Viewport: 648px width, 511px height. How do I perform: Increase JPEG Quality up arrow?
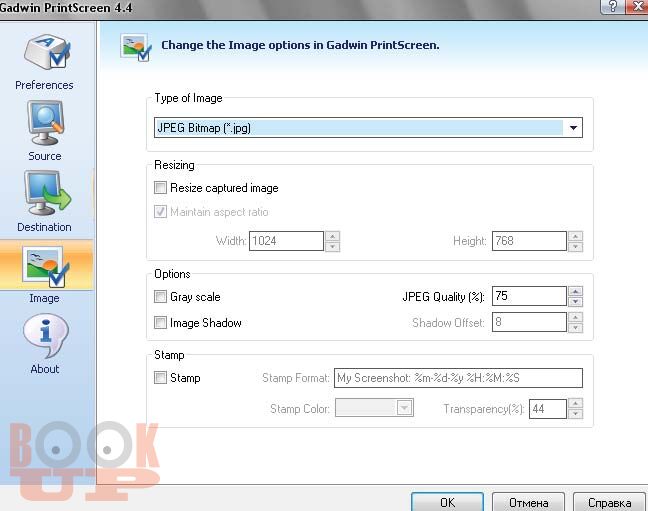tap(576, 291)
